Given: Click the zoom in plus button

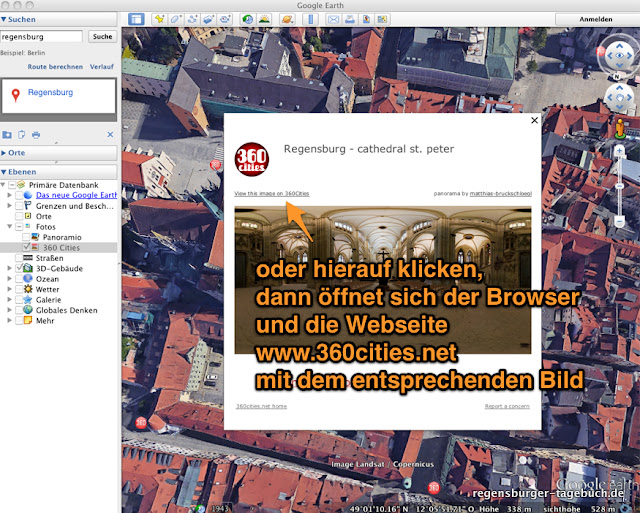Looking at the screenshot, I should pos(619,151).
